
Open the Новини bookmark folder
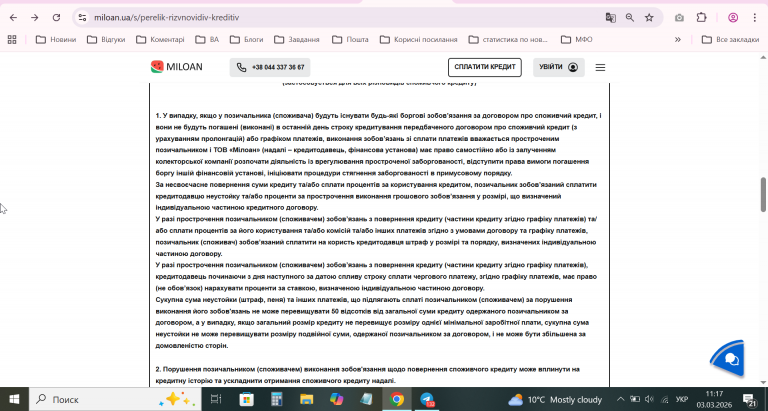click(56, 40)
